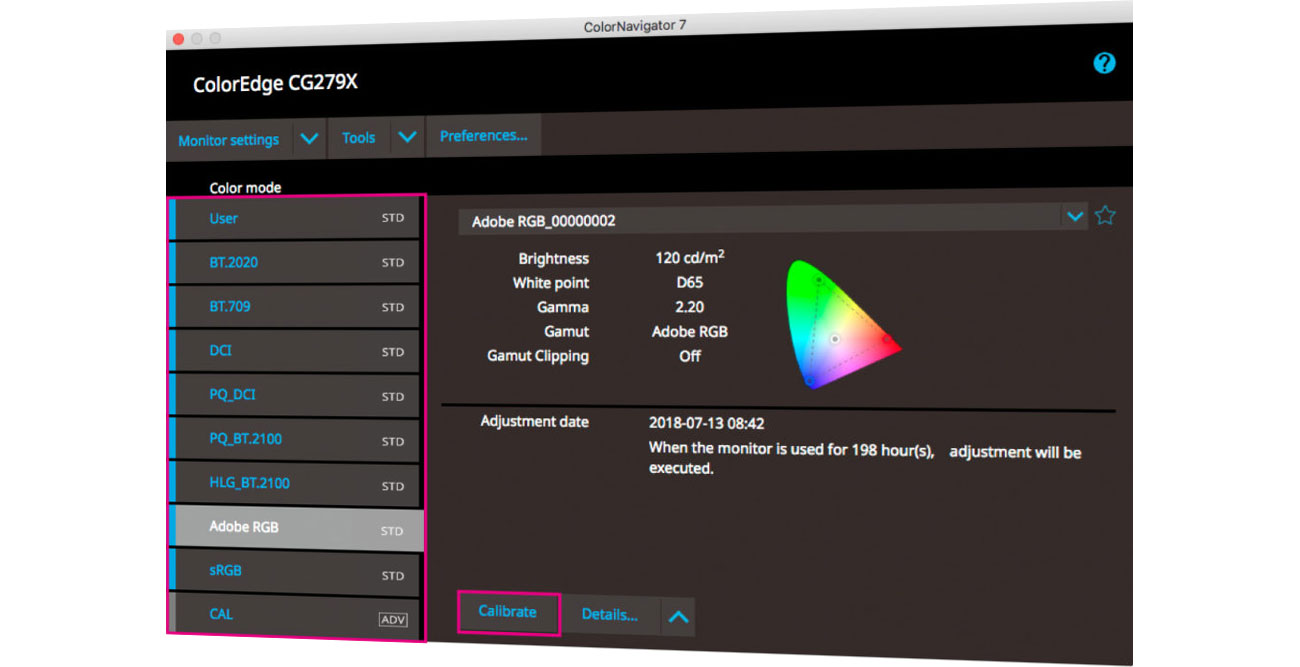
Task: Open the Tools menu
Action: pyautogui.click(x=358, y=137)
